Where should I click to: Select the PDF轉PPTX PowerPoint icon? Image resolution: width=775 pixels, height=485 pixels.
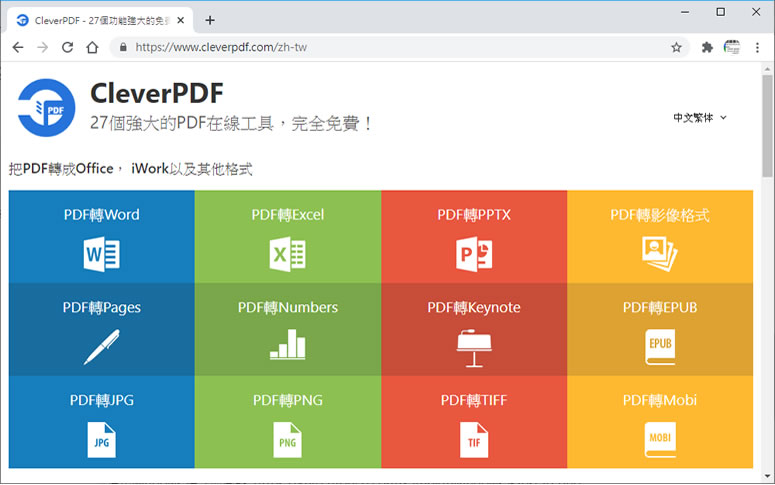(x=474, y=255)
